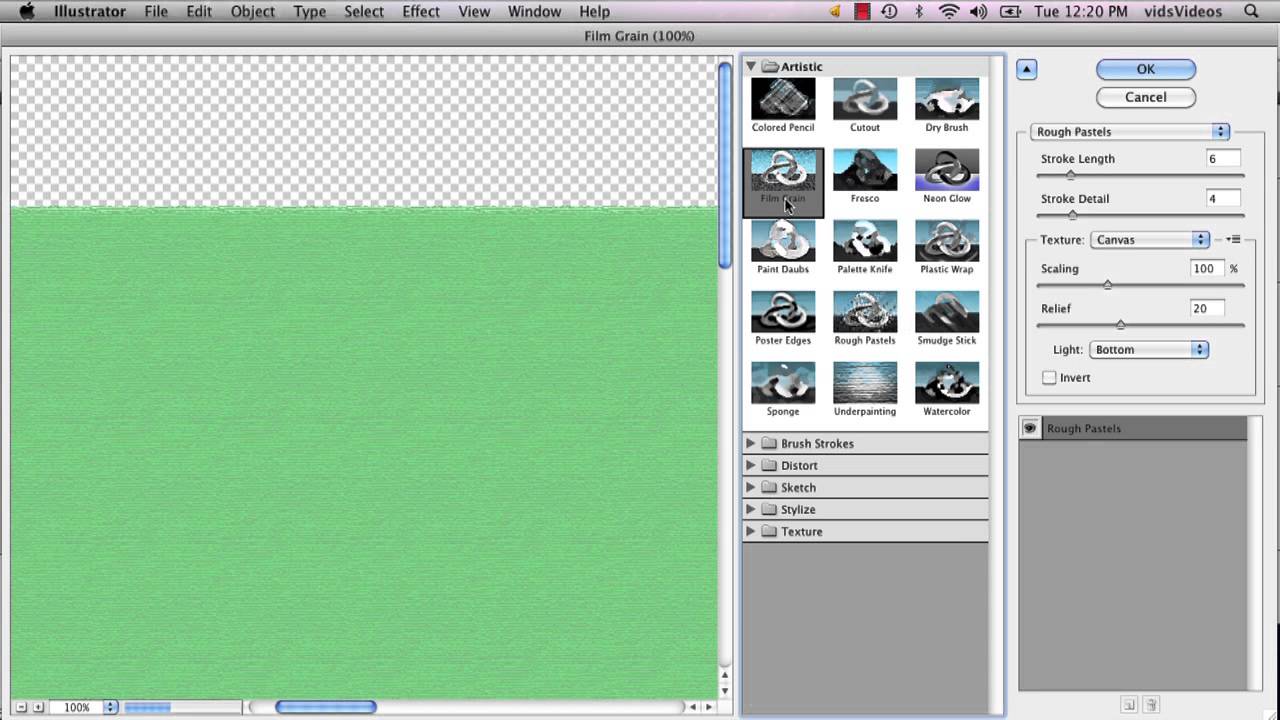This screenshot has height=720, width=1280.
Task: Collapse the filter thumbnail pane
Action: 1026,69
